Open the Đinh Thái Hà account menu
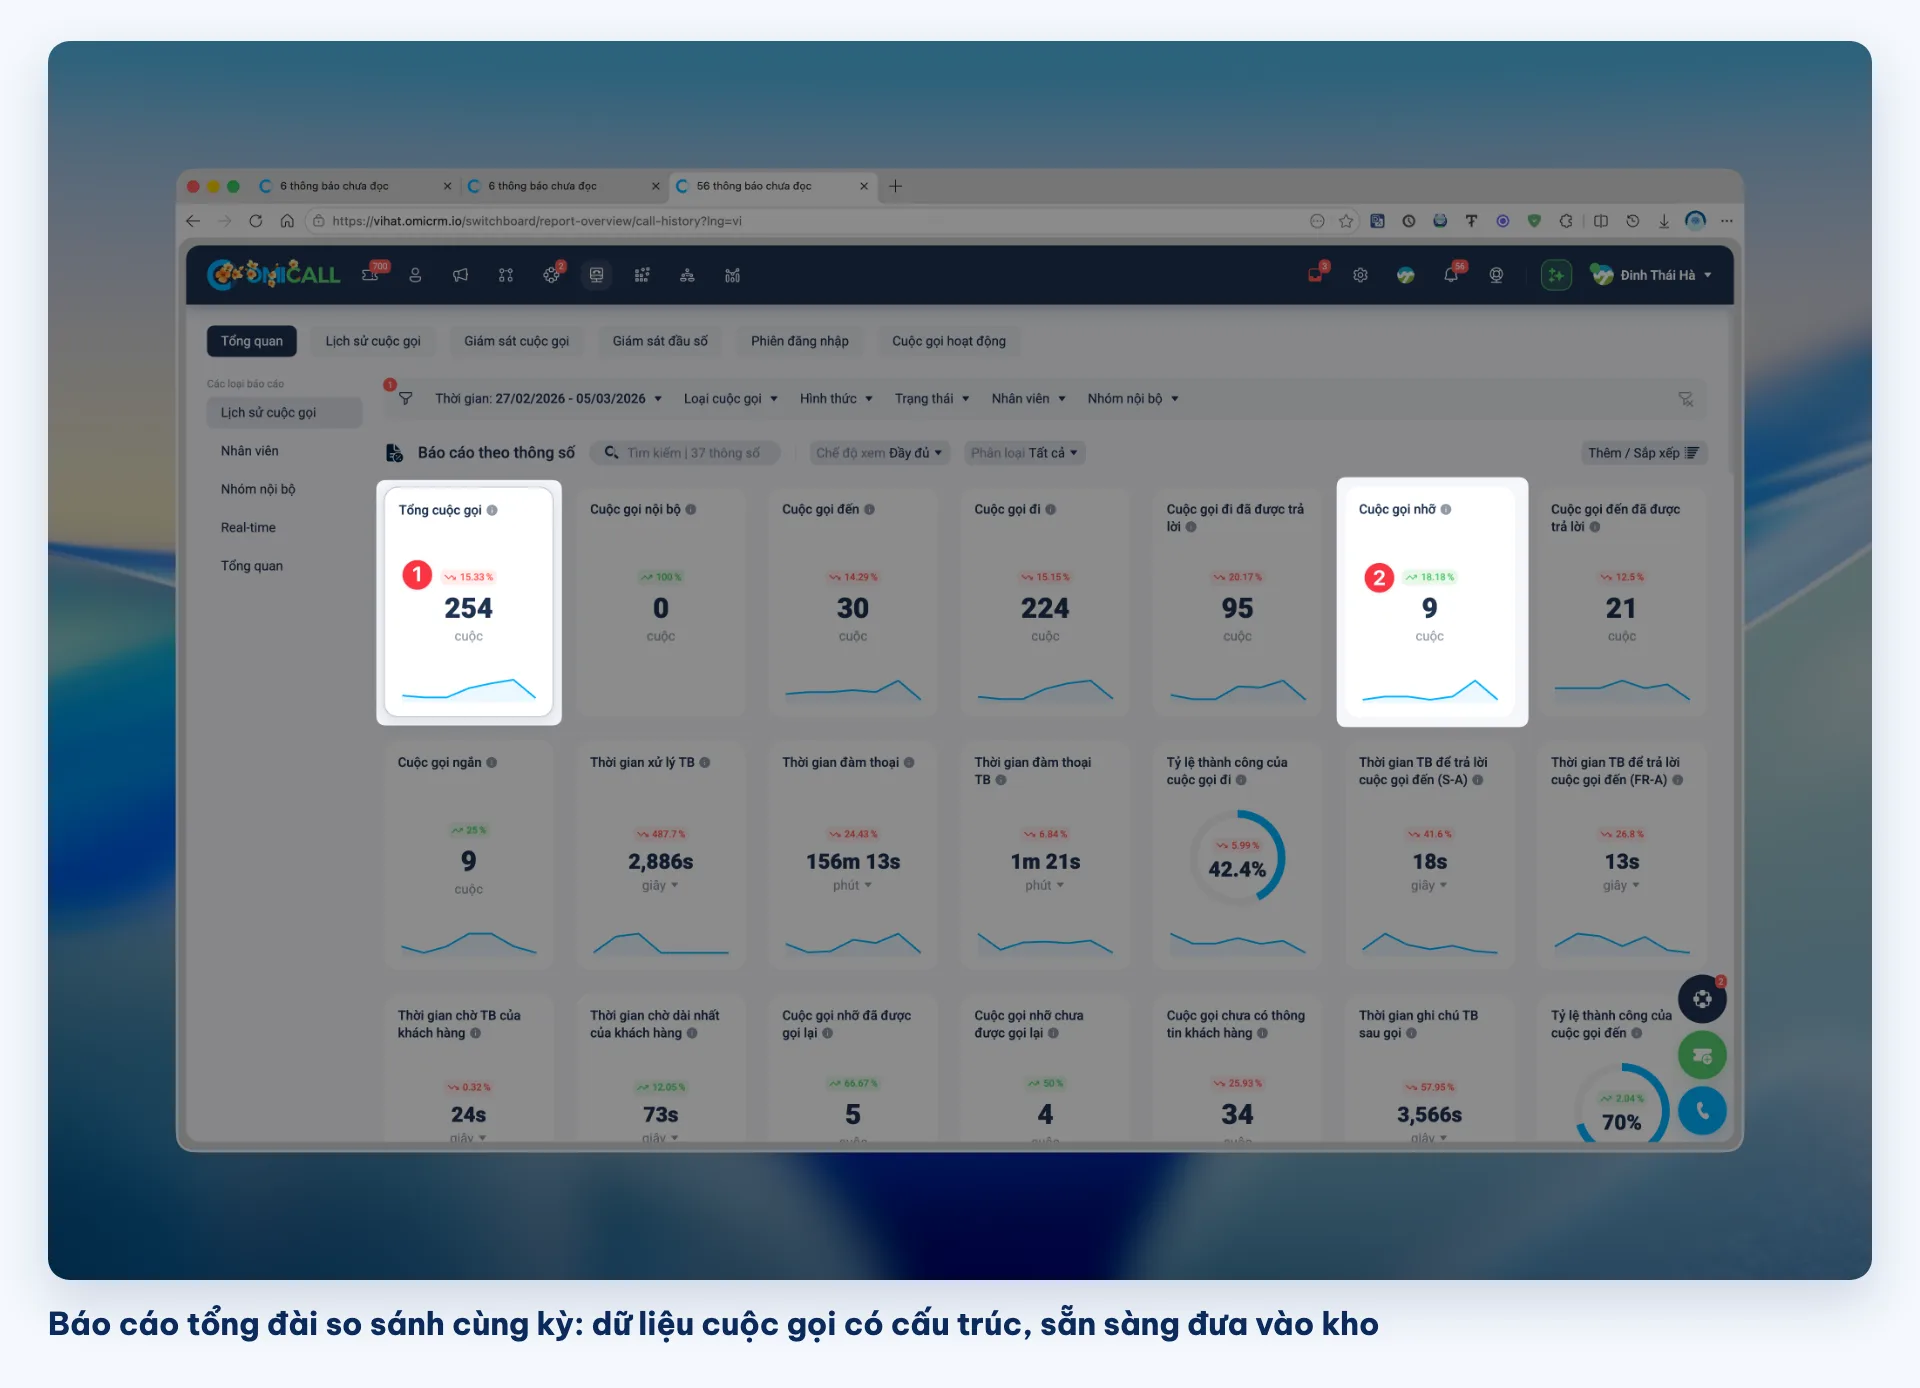 pyautogui.click(x=1652, y=275)
